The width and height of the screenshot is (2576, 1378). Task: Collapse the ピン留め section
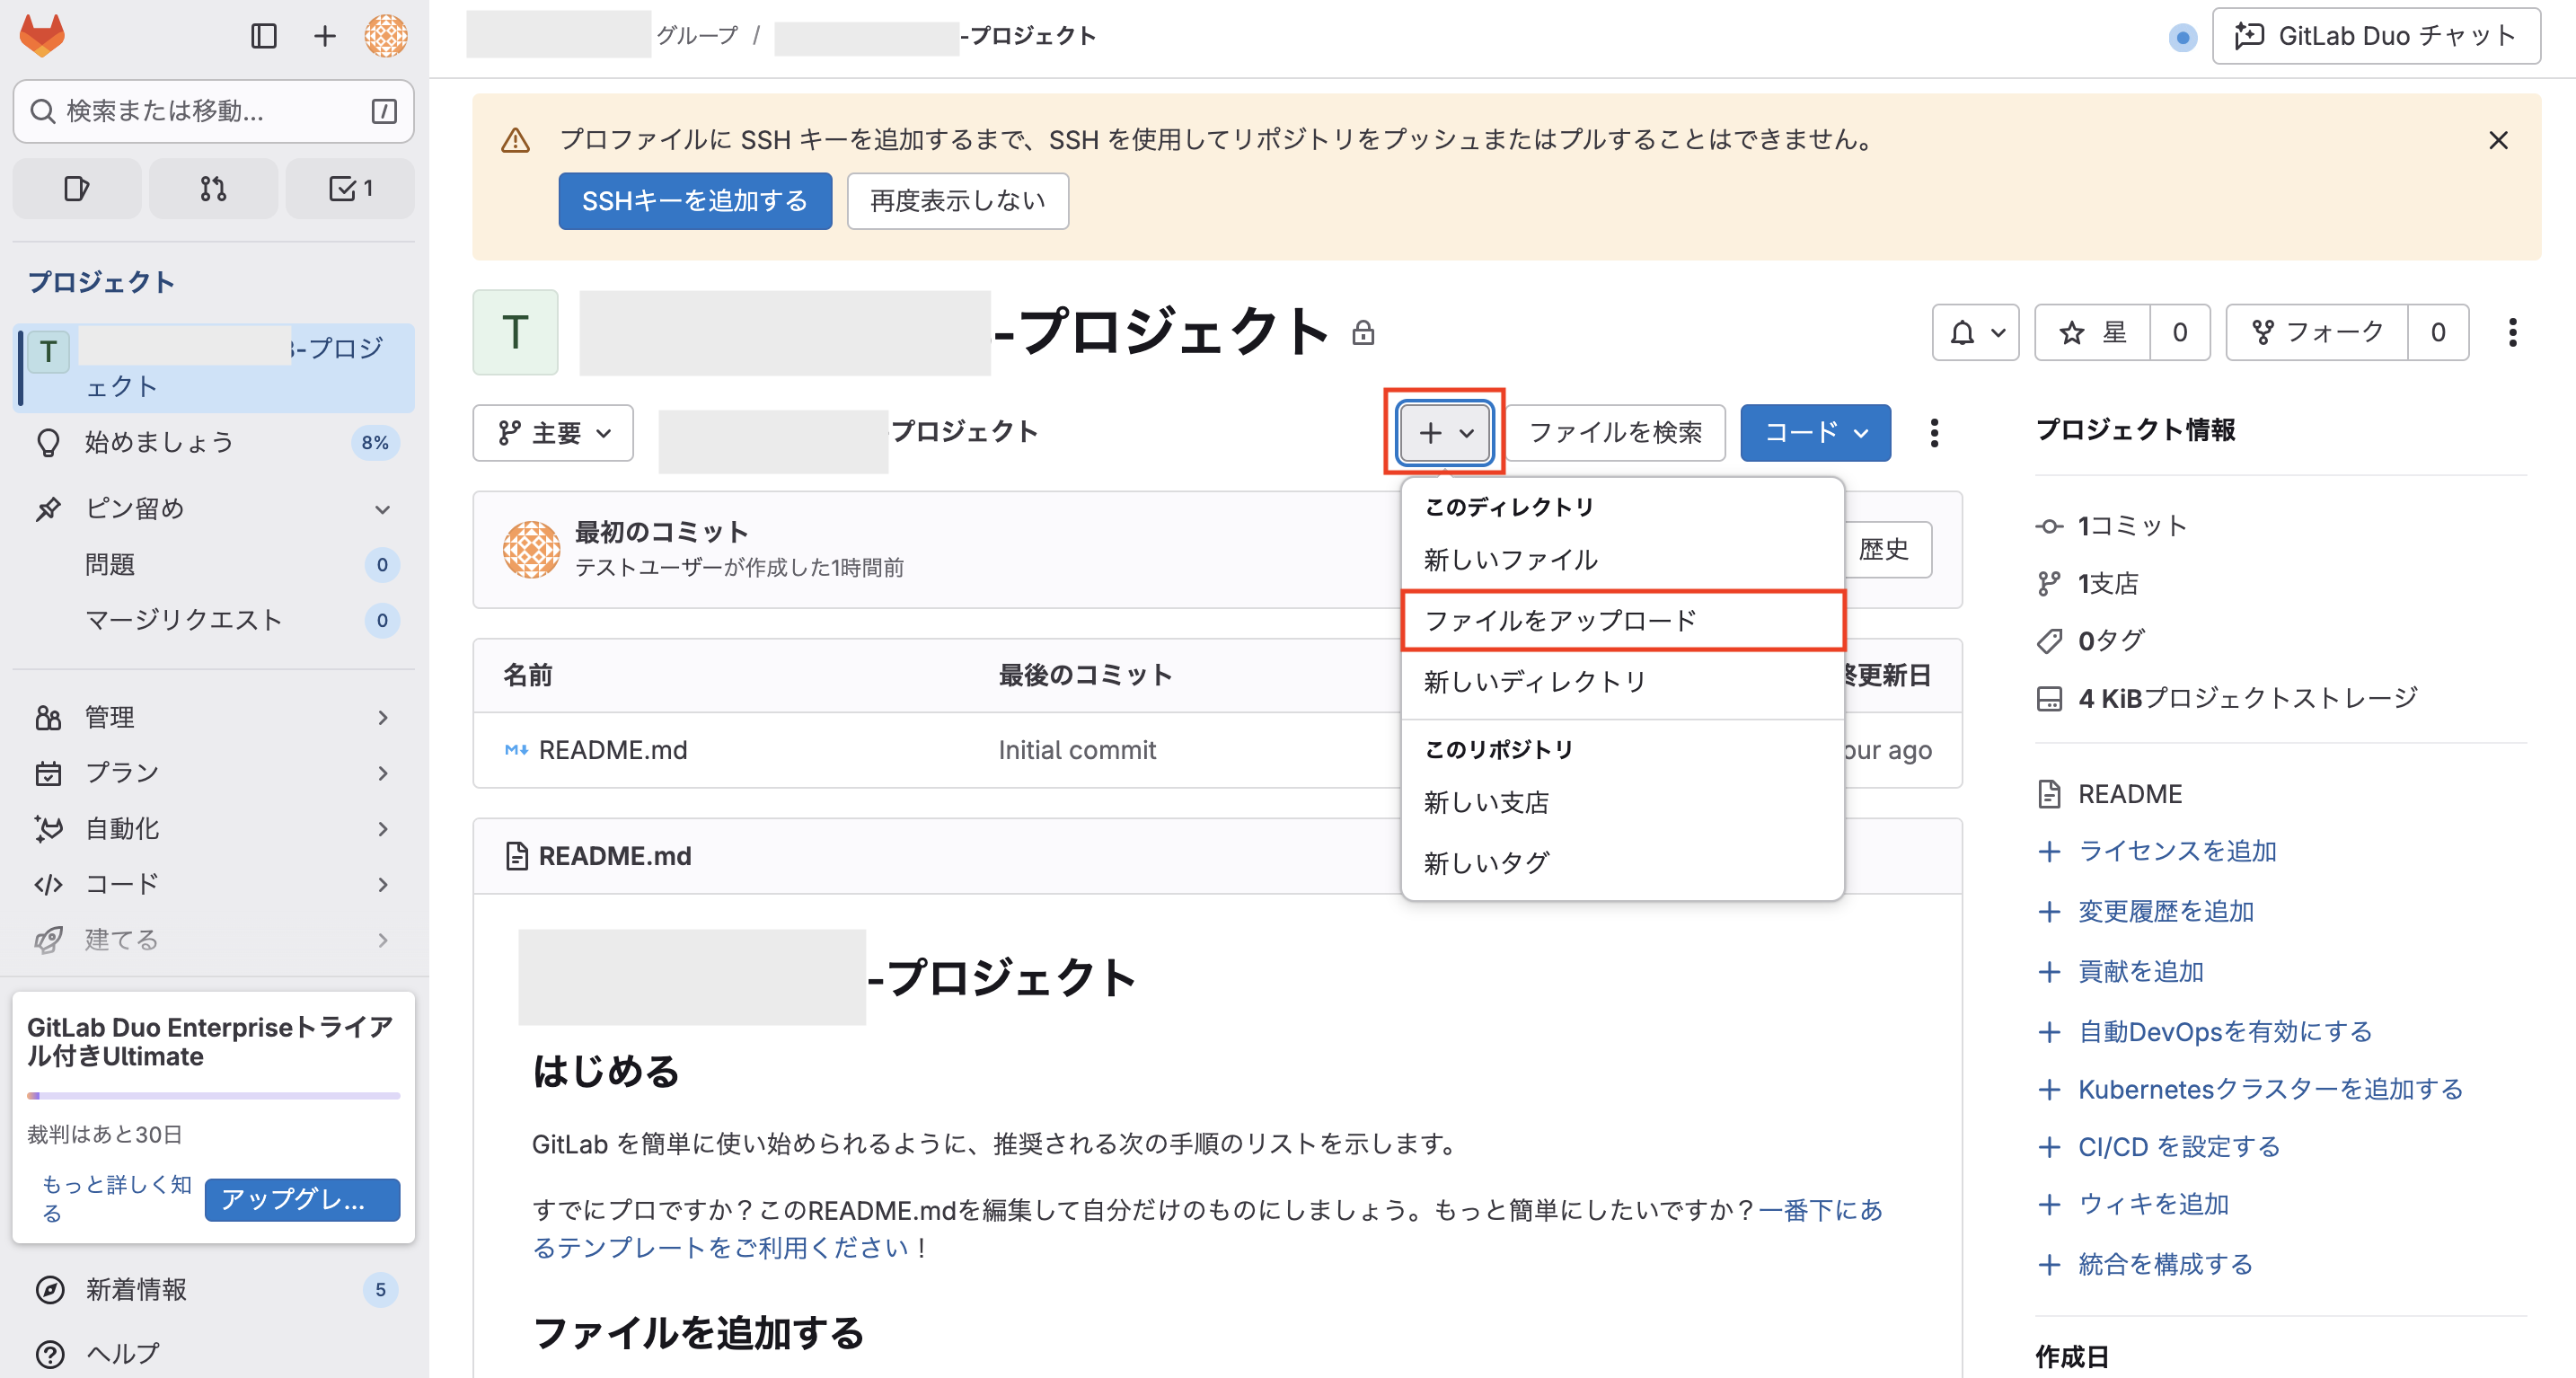click(213, 509)
